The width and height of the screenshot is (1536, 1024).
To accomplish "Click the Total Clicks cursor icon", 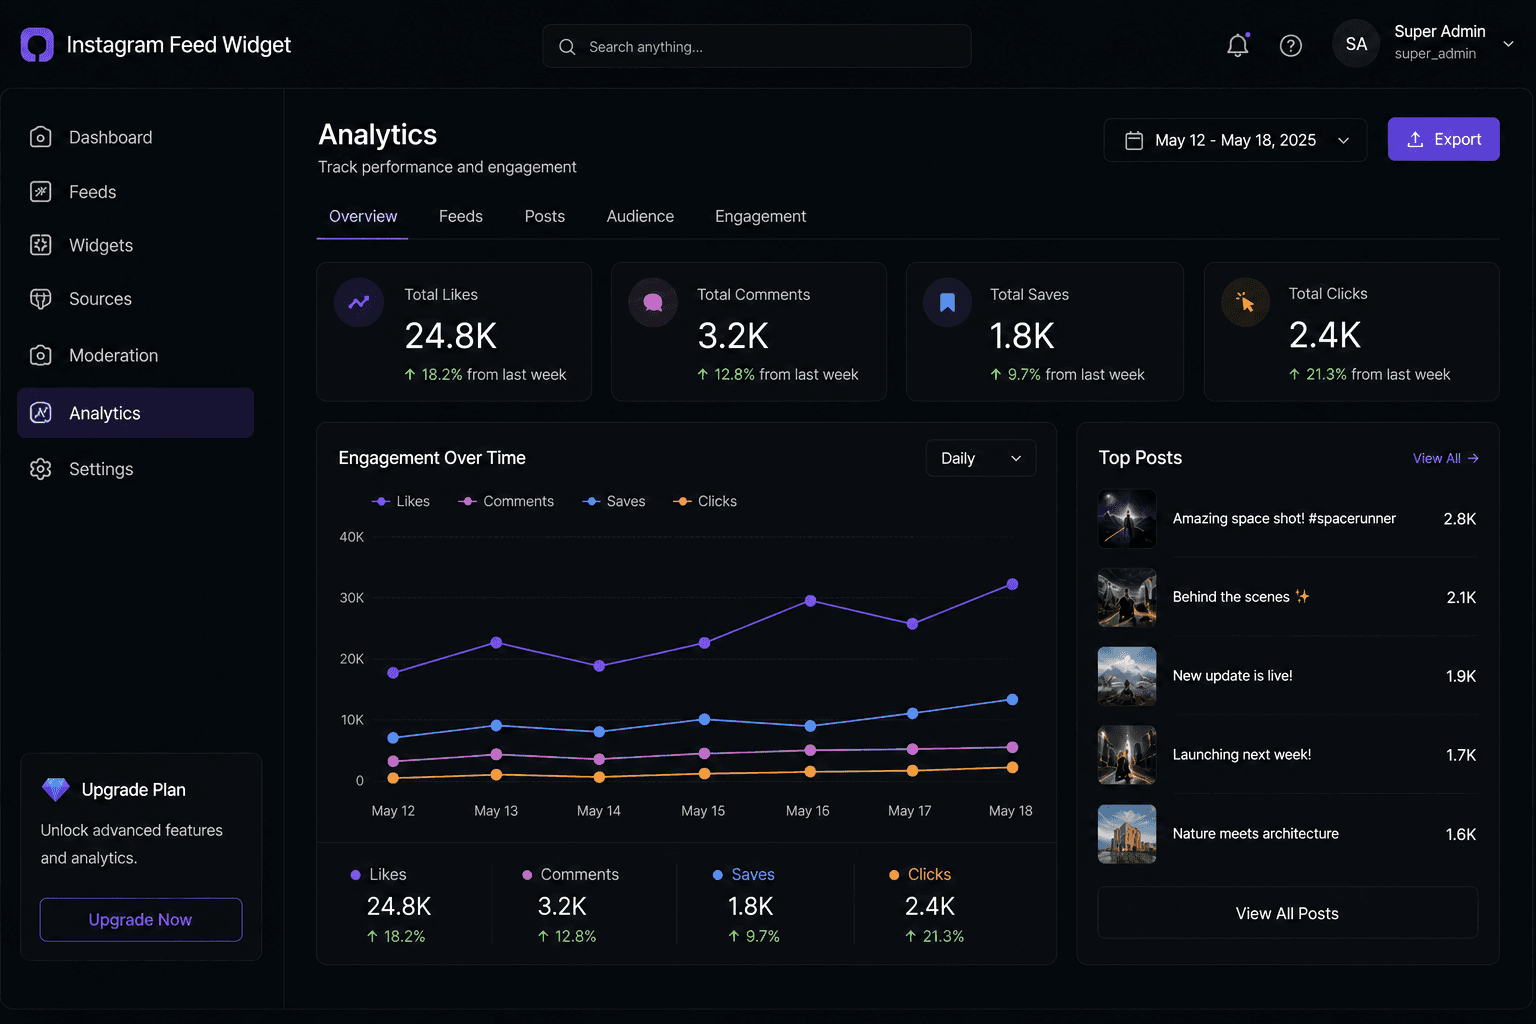I will click(x=1246, y=302).
